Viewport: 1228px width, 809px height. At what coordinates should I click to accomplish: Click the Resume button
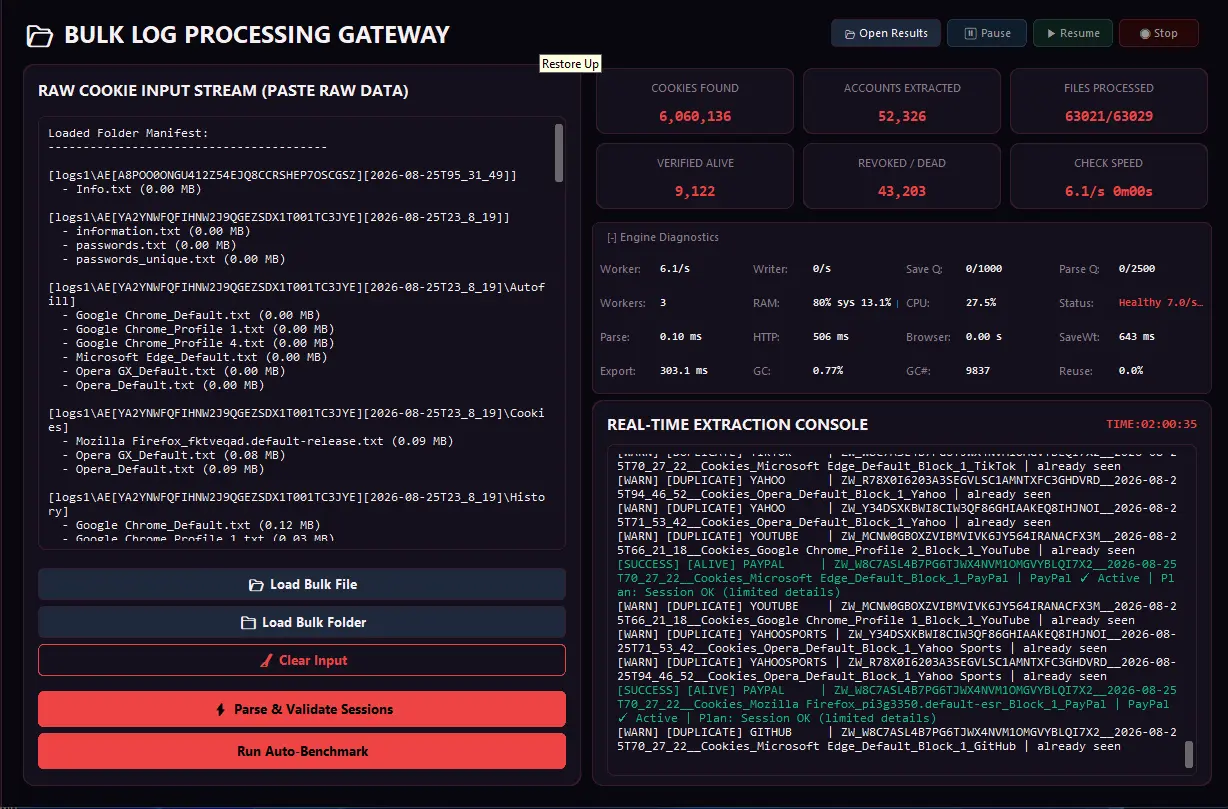coord(1073,33)
